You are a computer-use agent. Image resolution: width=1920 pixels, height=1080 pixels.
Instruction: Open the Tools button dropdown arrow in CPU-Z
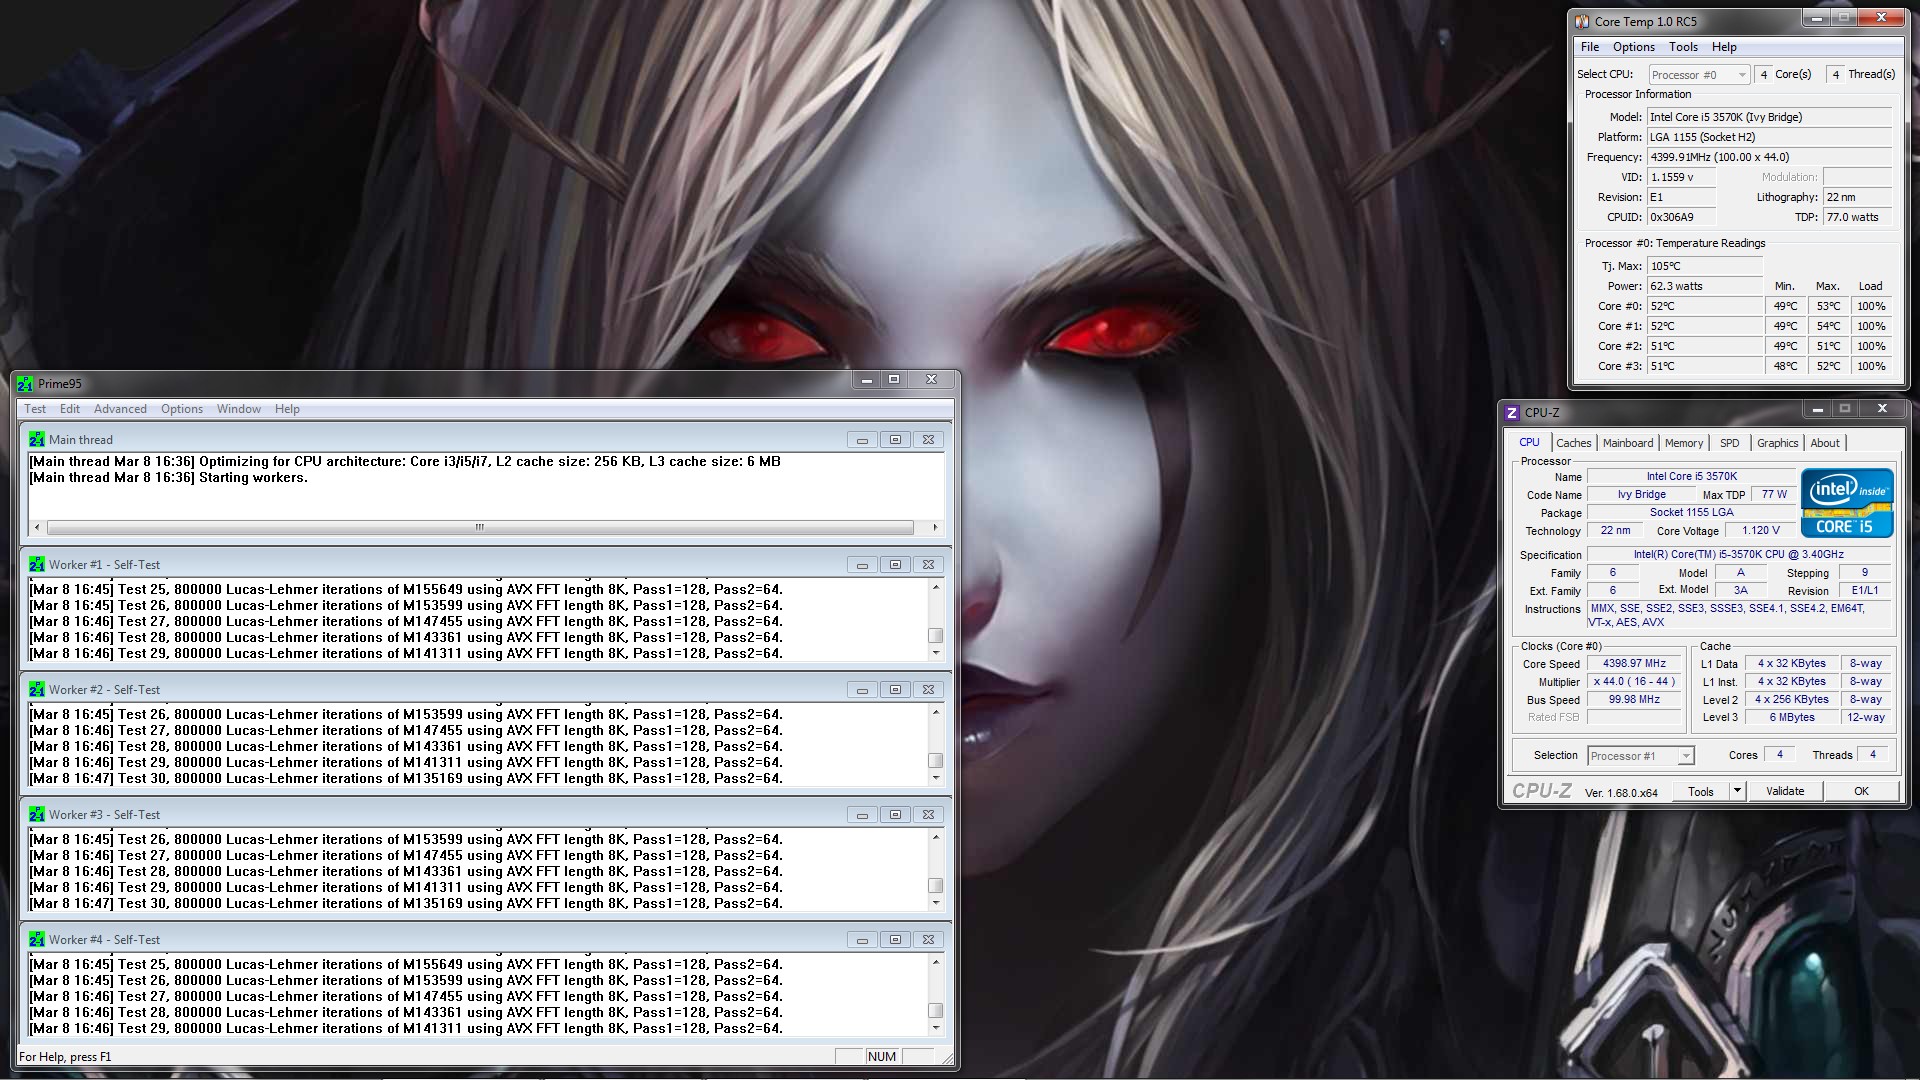[1737, 791]
